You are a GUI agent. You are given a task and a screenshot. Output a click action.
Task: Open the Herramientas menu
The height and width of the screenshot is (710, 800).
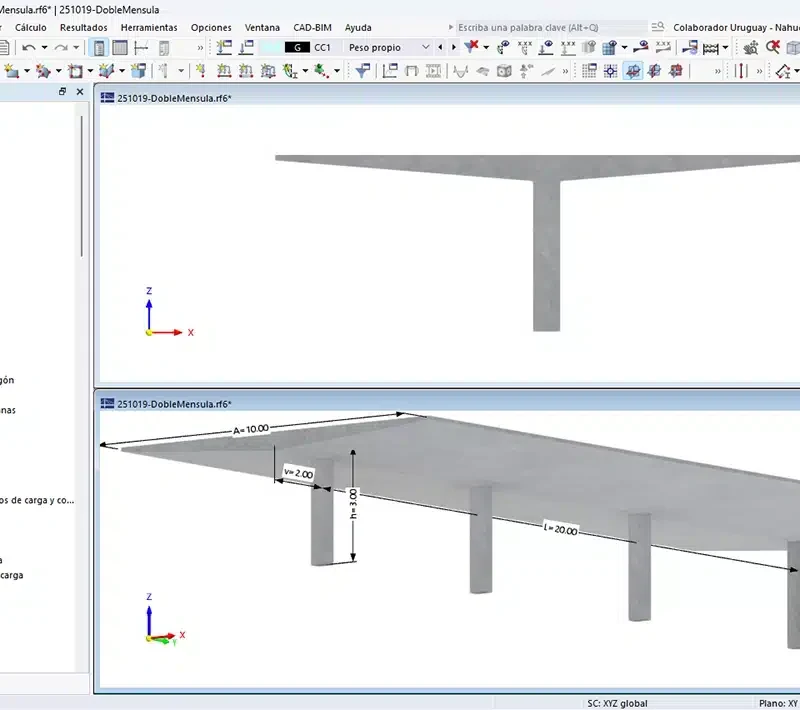(x=149, y=28)
